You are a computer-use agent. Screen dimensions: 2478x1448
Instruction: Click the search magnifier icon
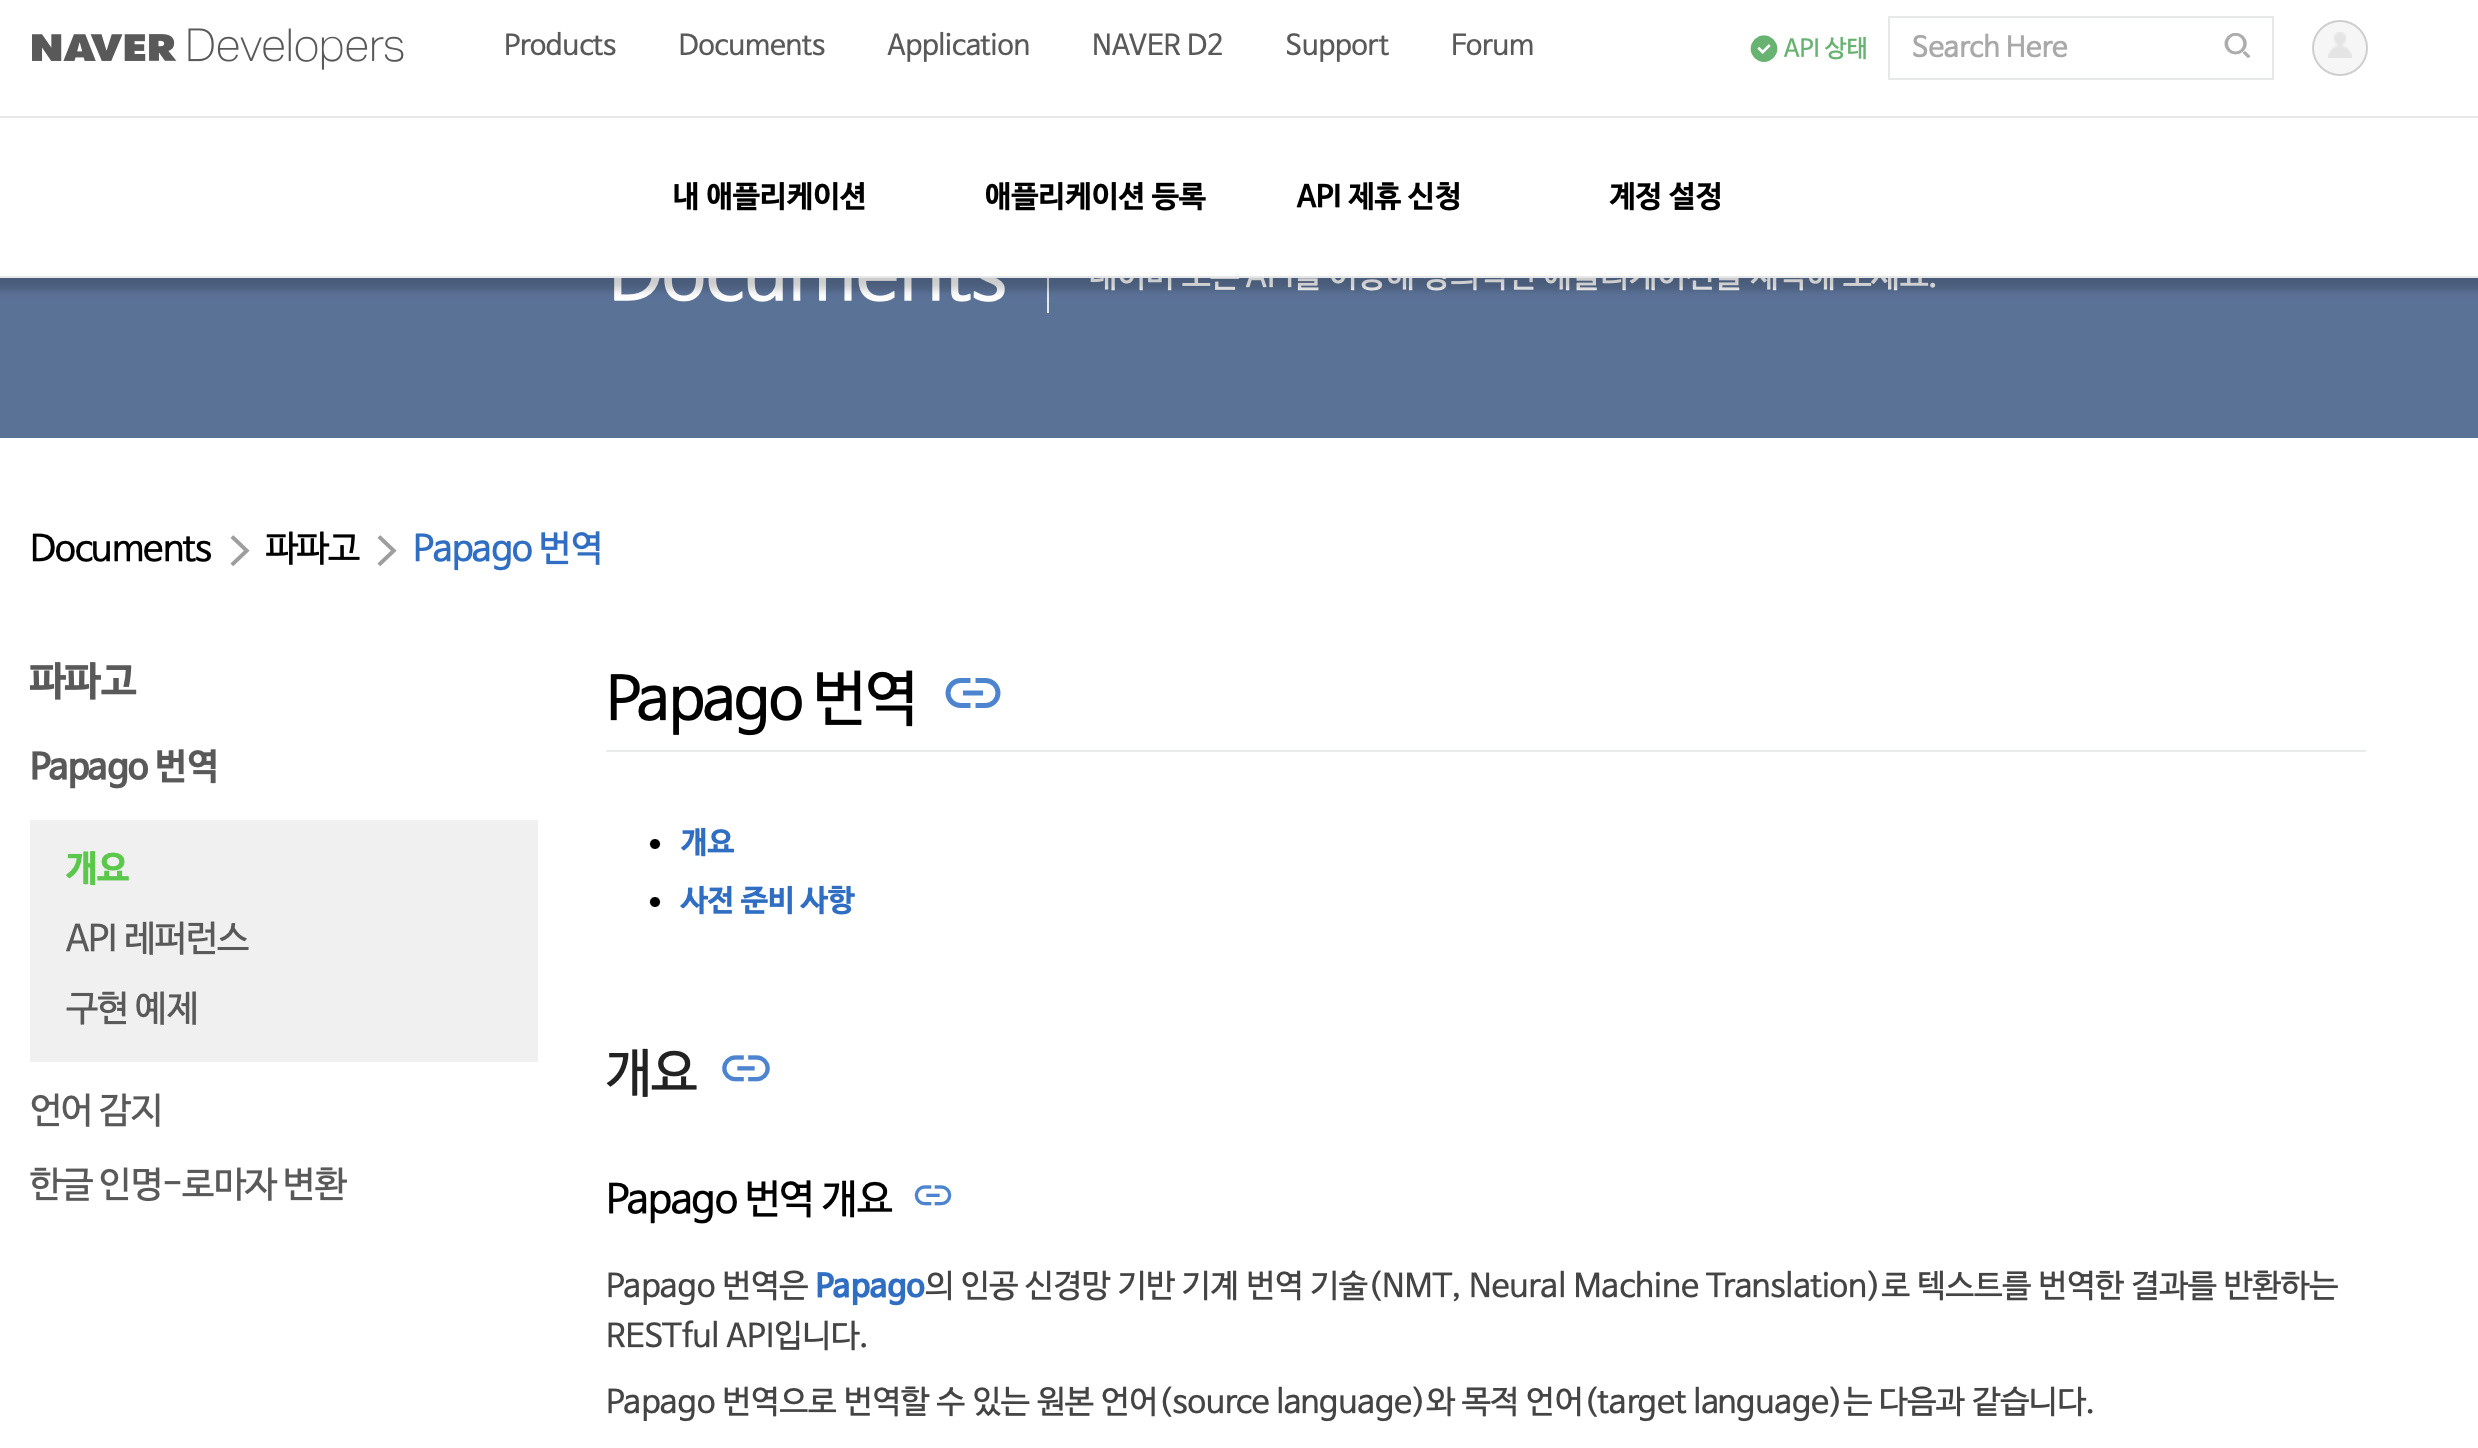click(x=2237, y=46)
